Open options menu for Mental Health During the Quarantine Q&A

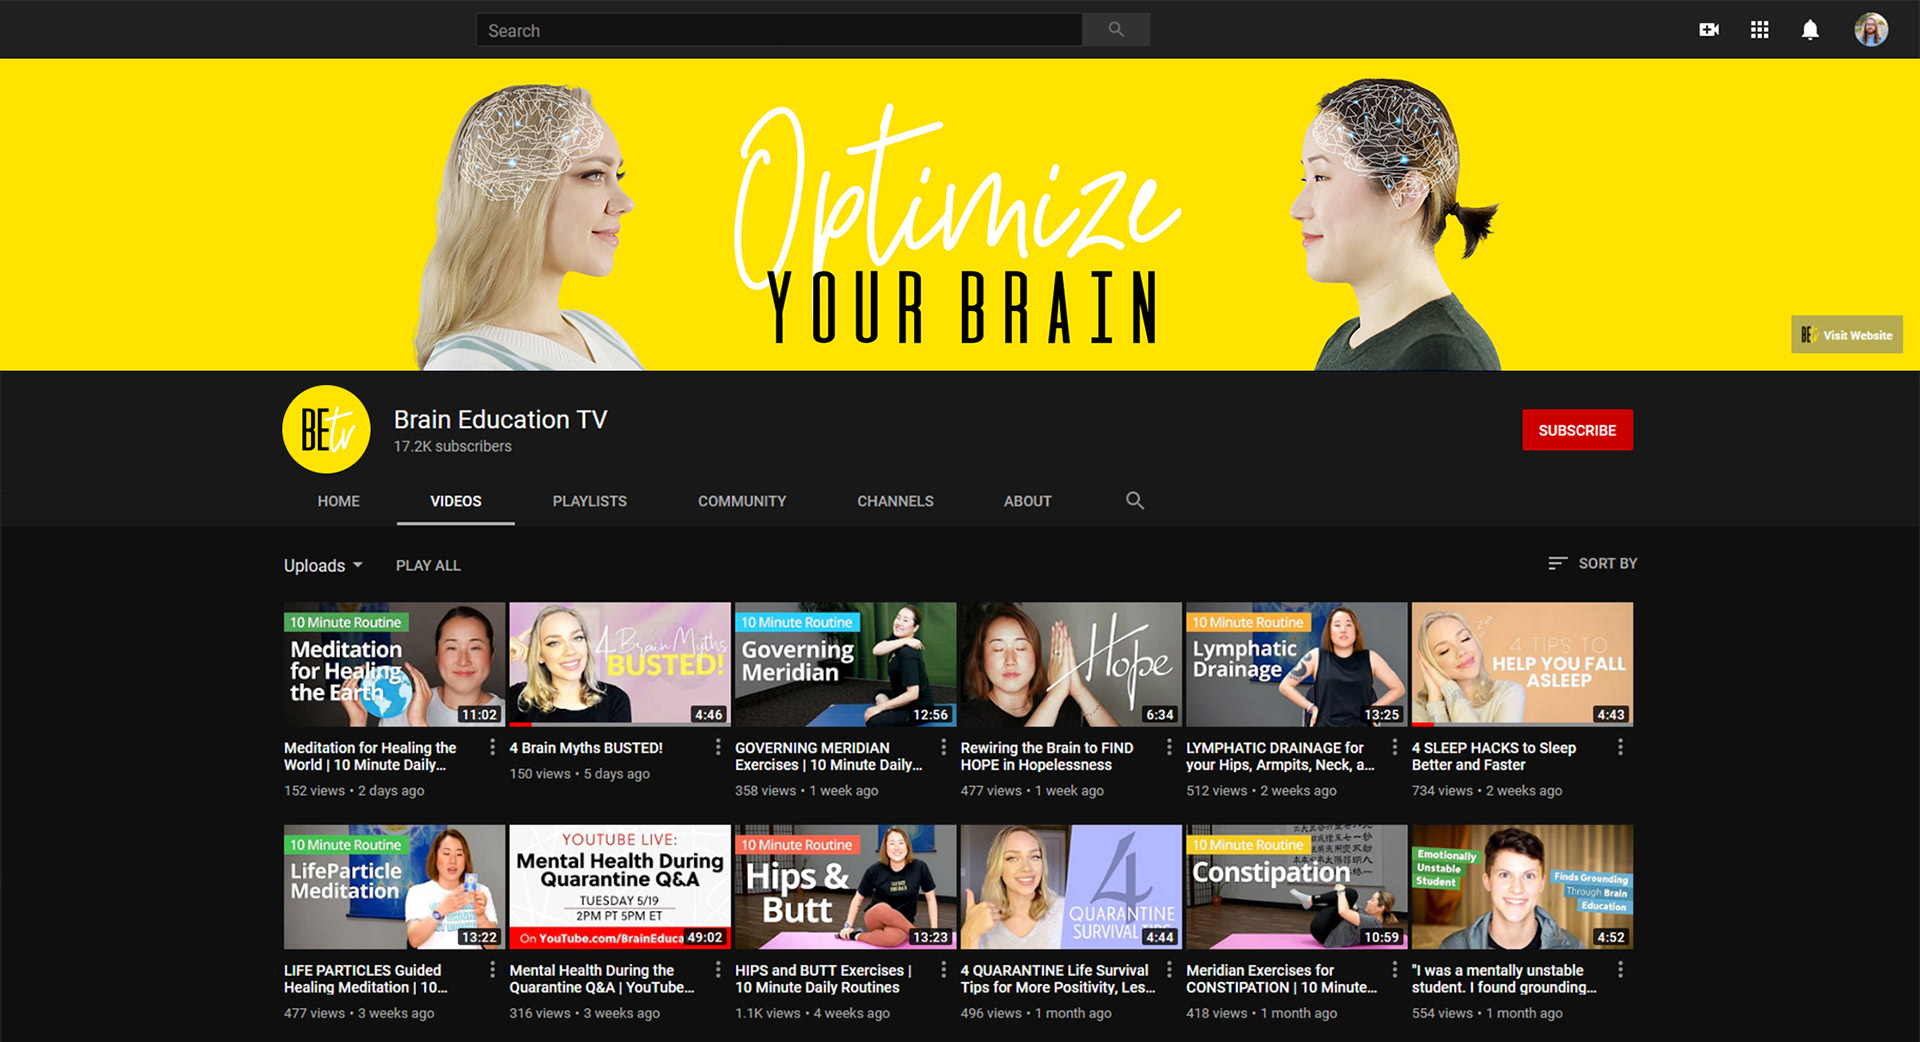click(x=718, y=970)
